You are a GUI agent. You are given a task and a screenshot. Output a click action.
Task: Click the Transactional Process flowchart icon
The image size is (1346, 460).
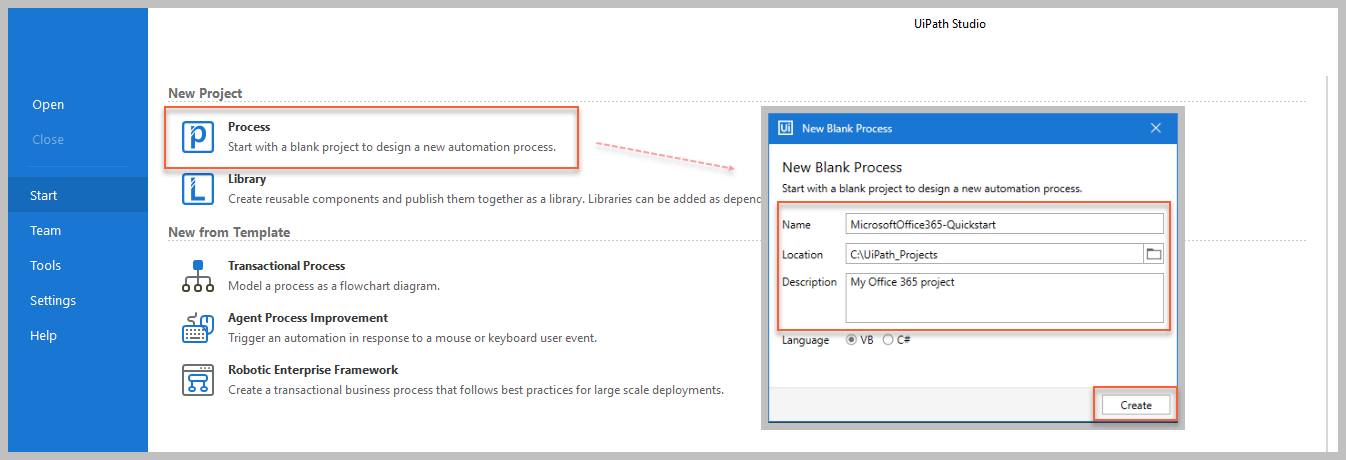pos(198,275)
